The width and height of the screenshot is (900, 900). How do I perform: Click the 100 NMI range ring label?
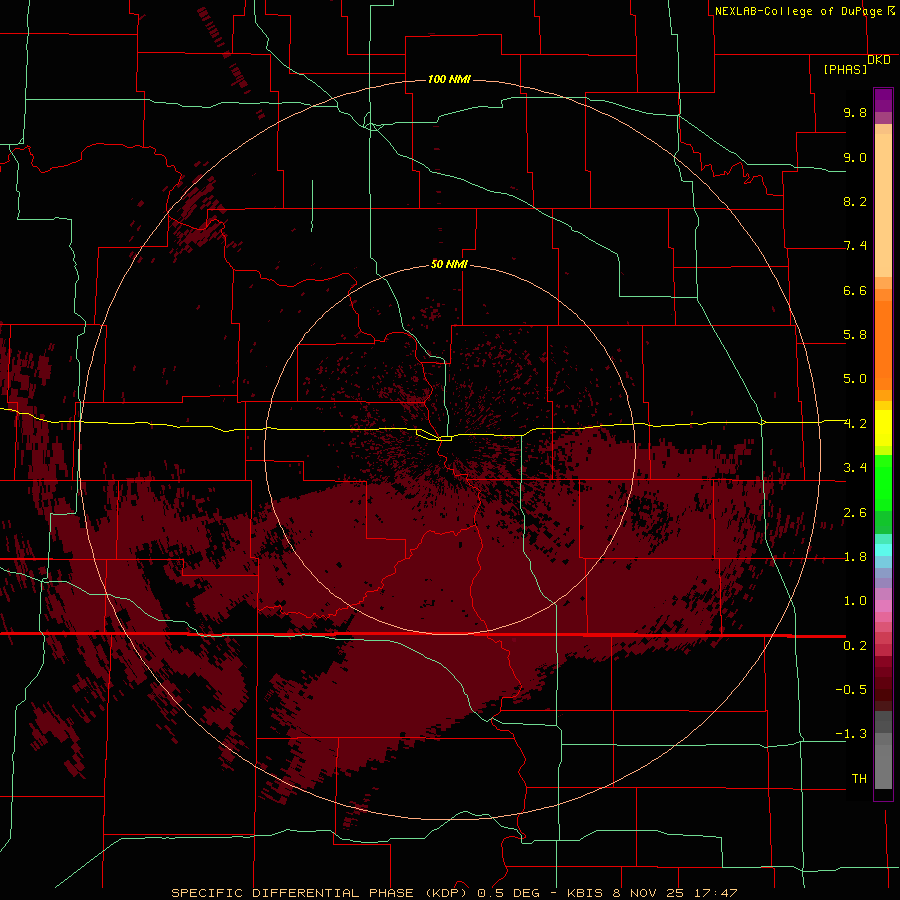(x=449, y=79)
